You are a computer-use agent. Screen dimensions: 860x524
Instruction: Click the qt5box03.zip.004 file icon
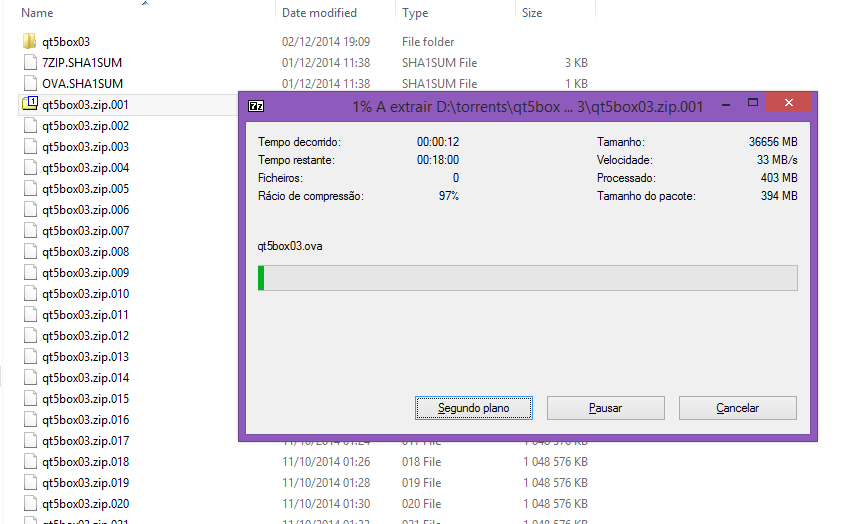click(x=30, y=167)
